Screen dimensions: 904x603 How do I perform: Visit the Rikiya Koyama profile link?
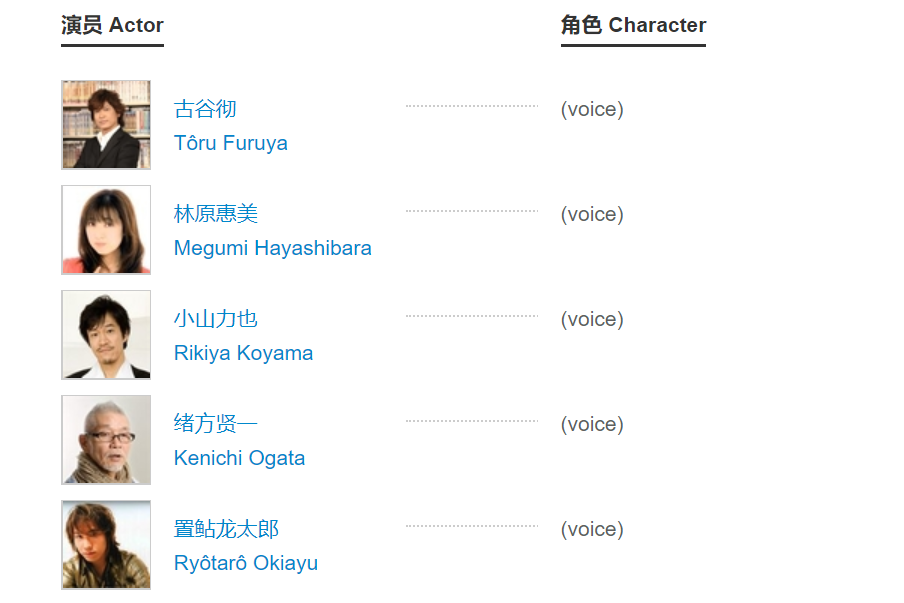tap(243, 353)
